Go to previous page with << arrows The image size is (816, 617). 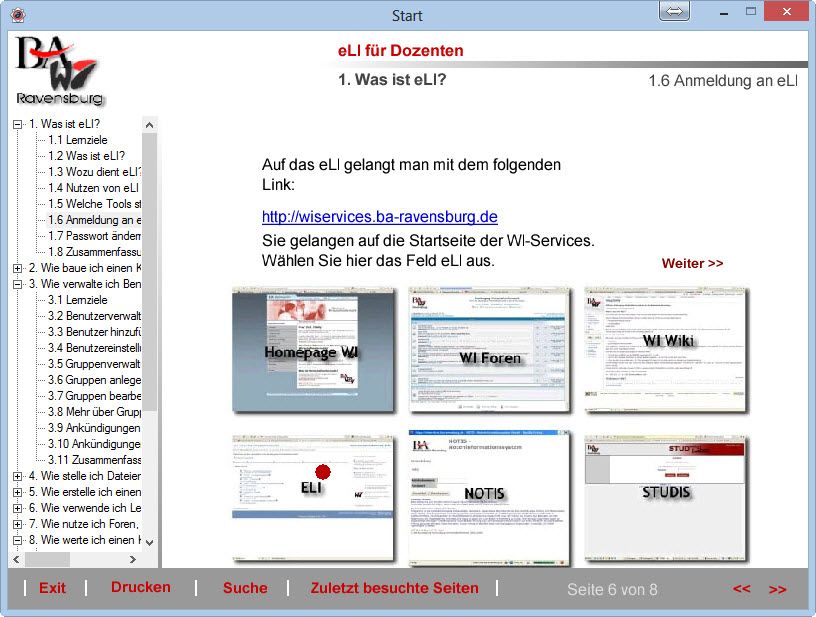(741, 589)
